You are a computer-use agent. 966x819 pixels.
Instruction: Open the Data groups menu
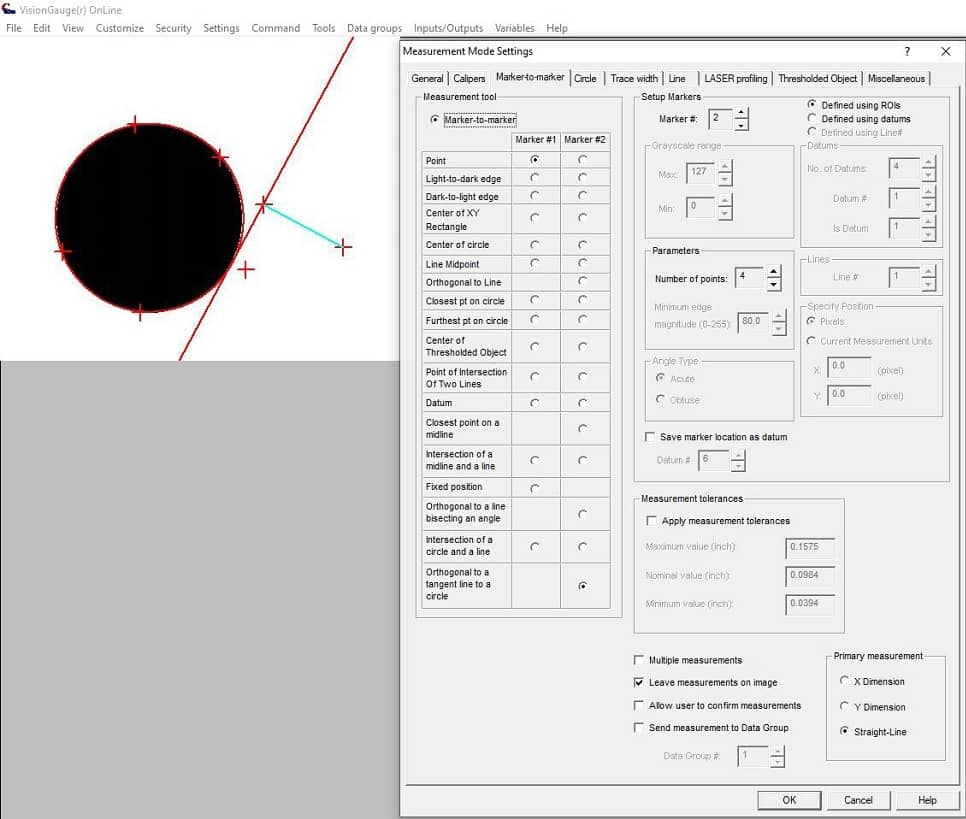pyautogui.click(x=374, y=28)
